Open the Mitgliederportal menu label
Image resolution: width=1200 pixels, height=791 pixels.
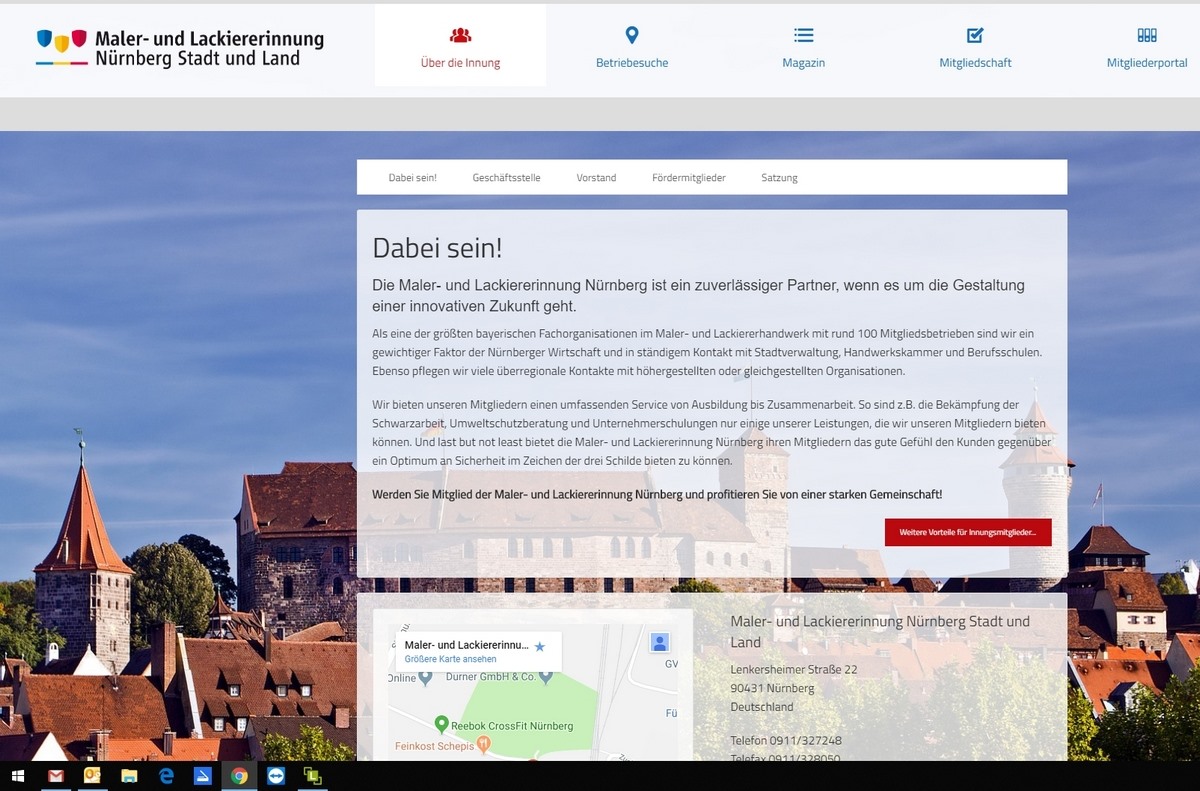[x=1147, y=63]
